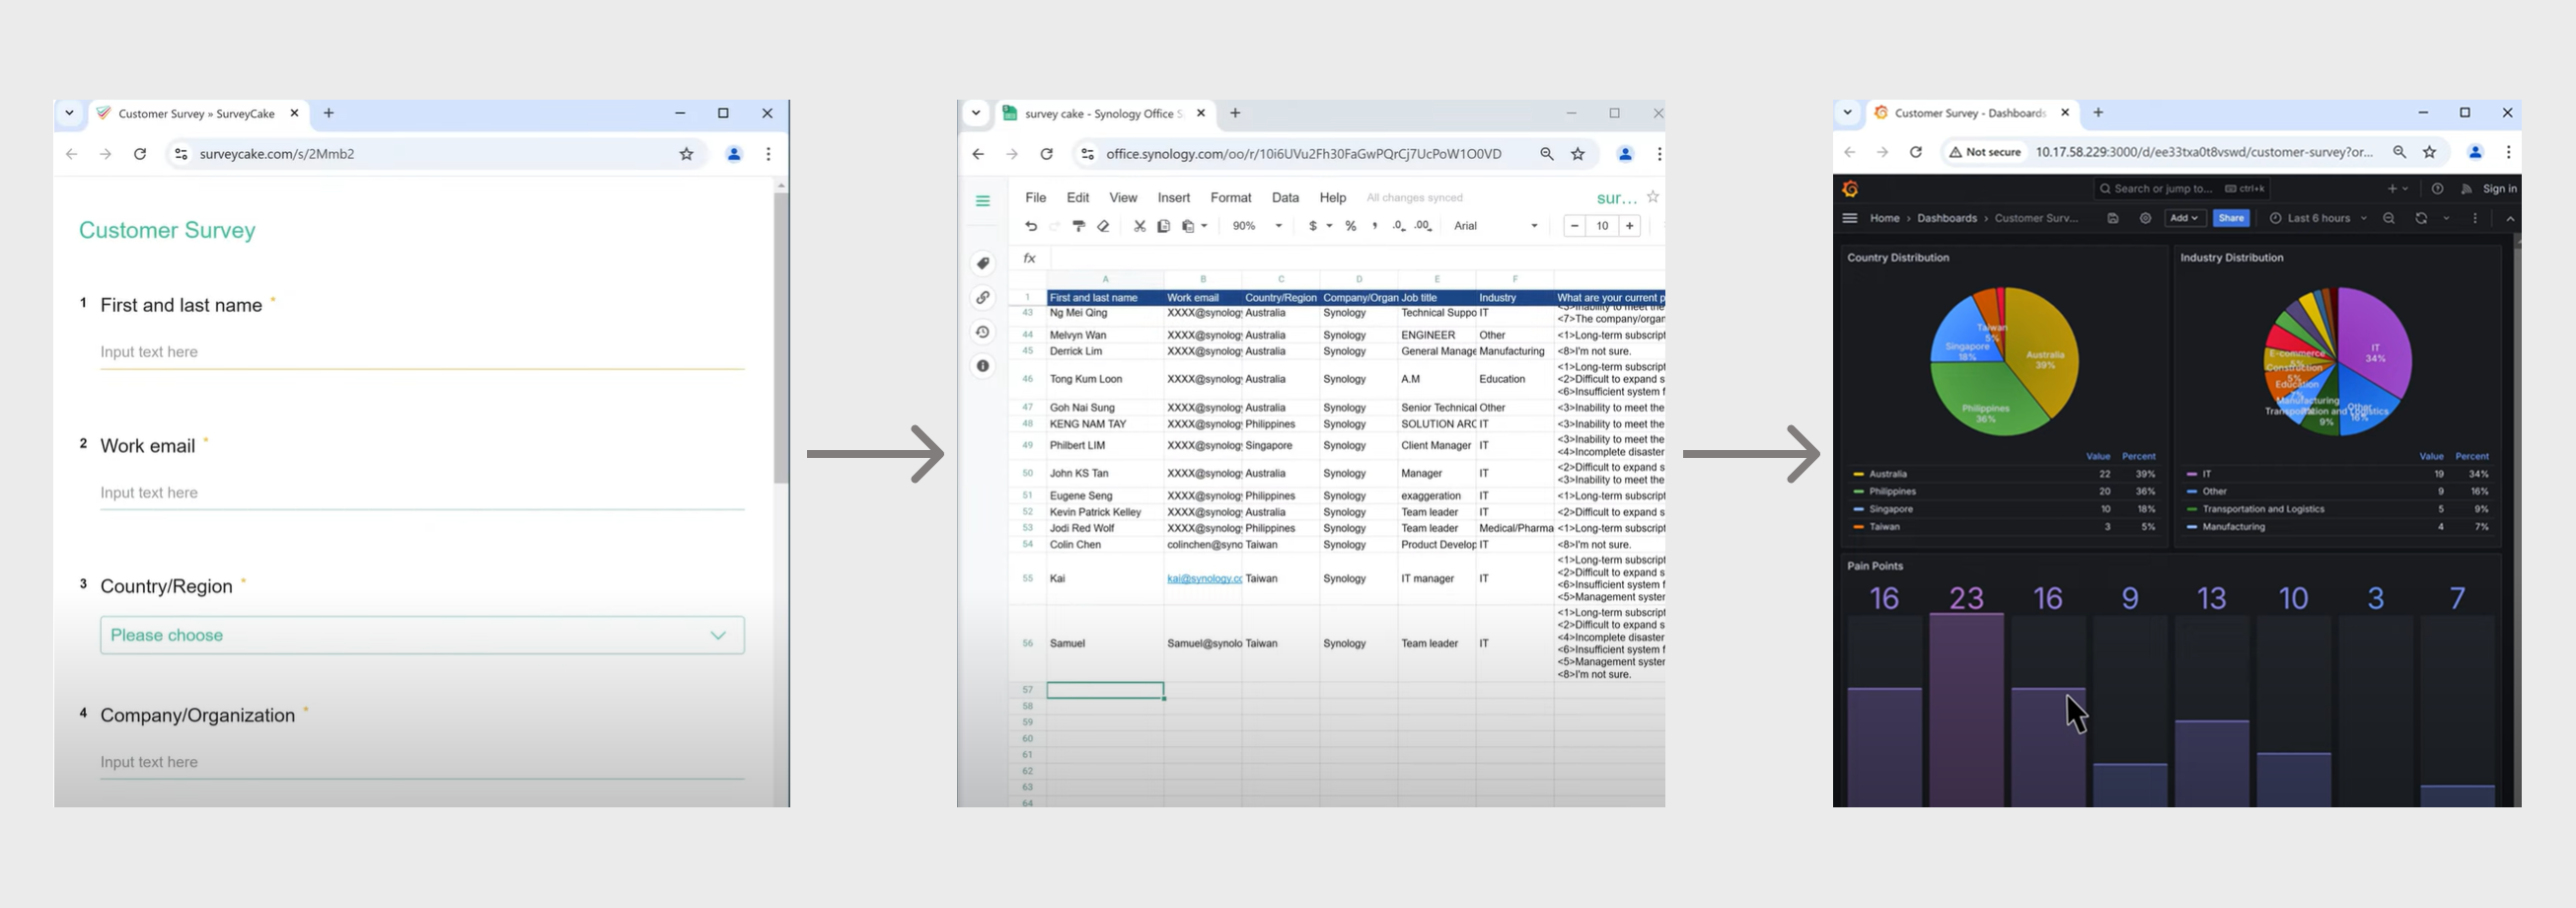Open Grafana three-dot more options
The height and width of the screenshot is (908, 2576).
2476,218
